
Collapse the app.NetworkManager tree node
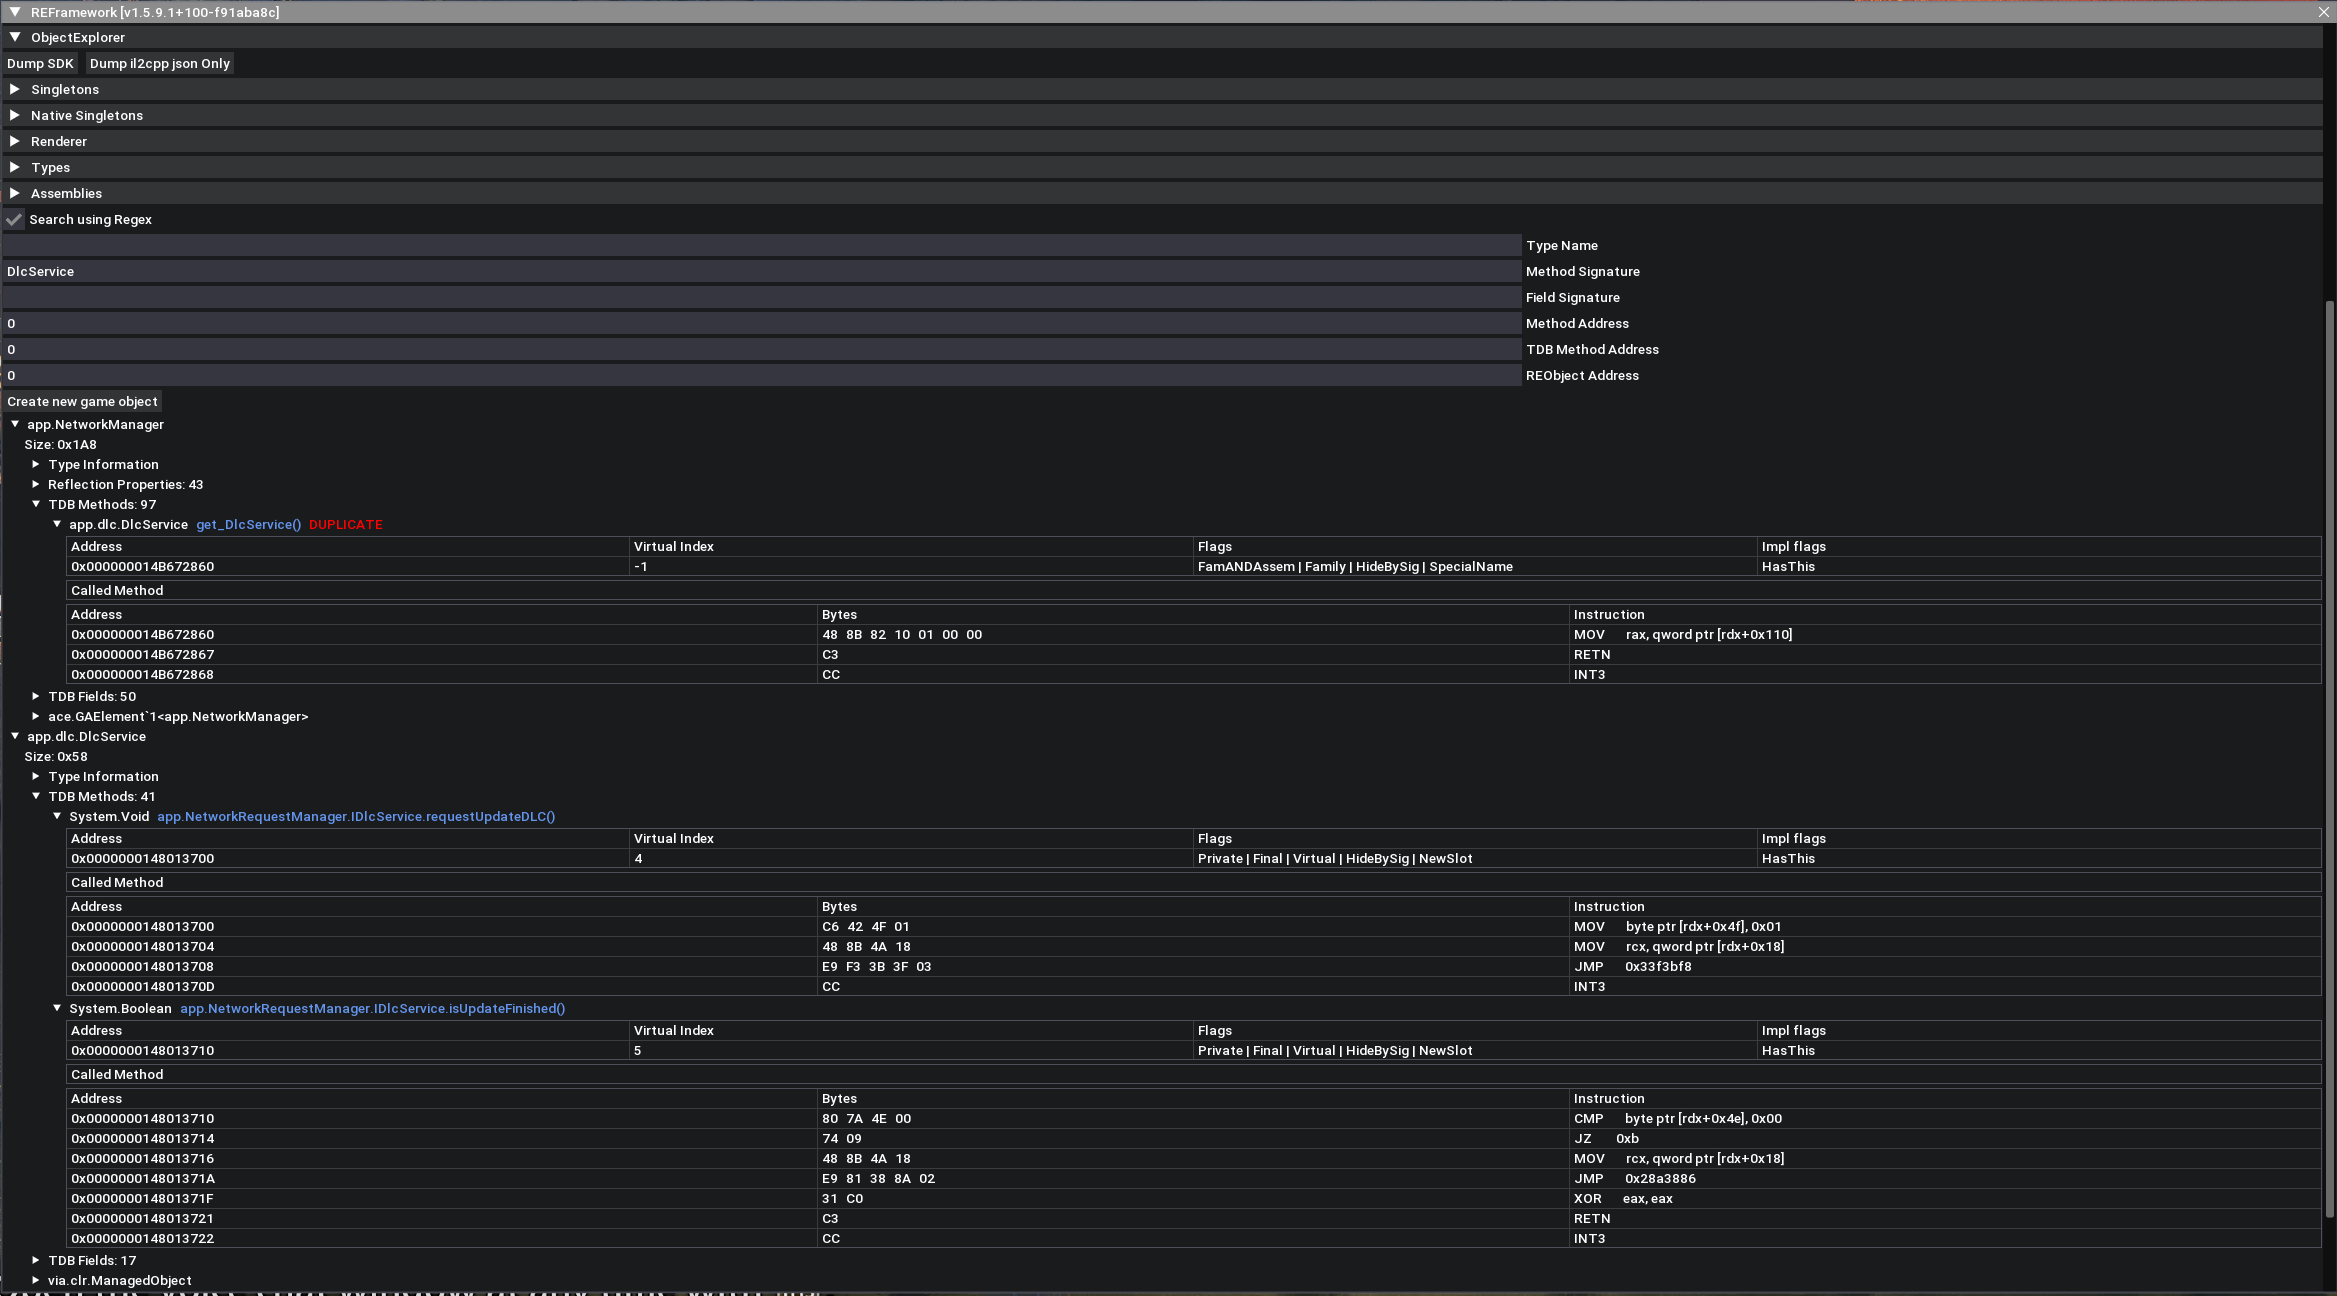tap(15, 424)
